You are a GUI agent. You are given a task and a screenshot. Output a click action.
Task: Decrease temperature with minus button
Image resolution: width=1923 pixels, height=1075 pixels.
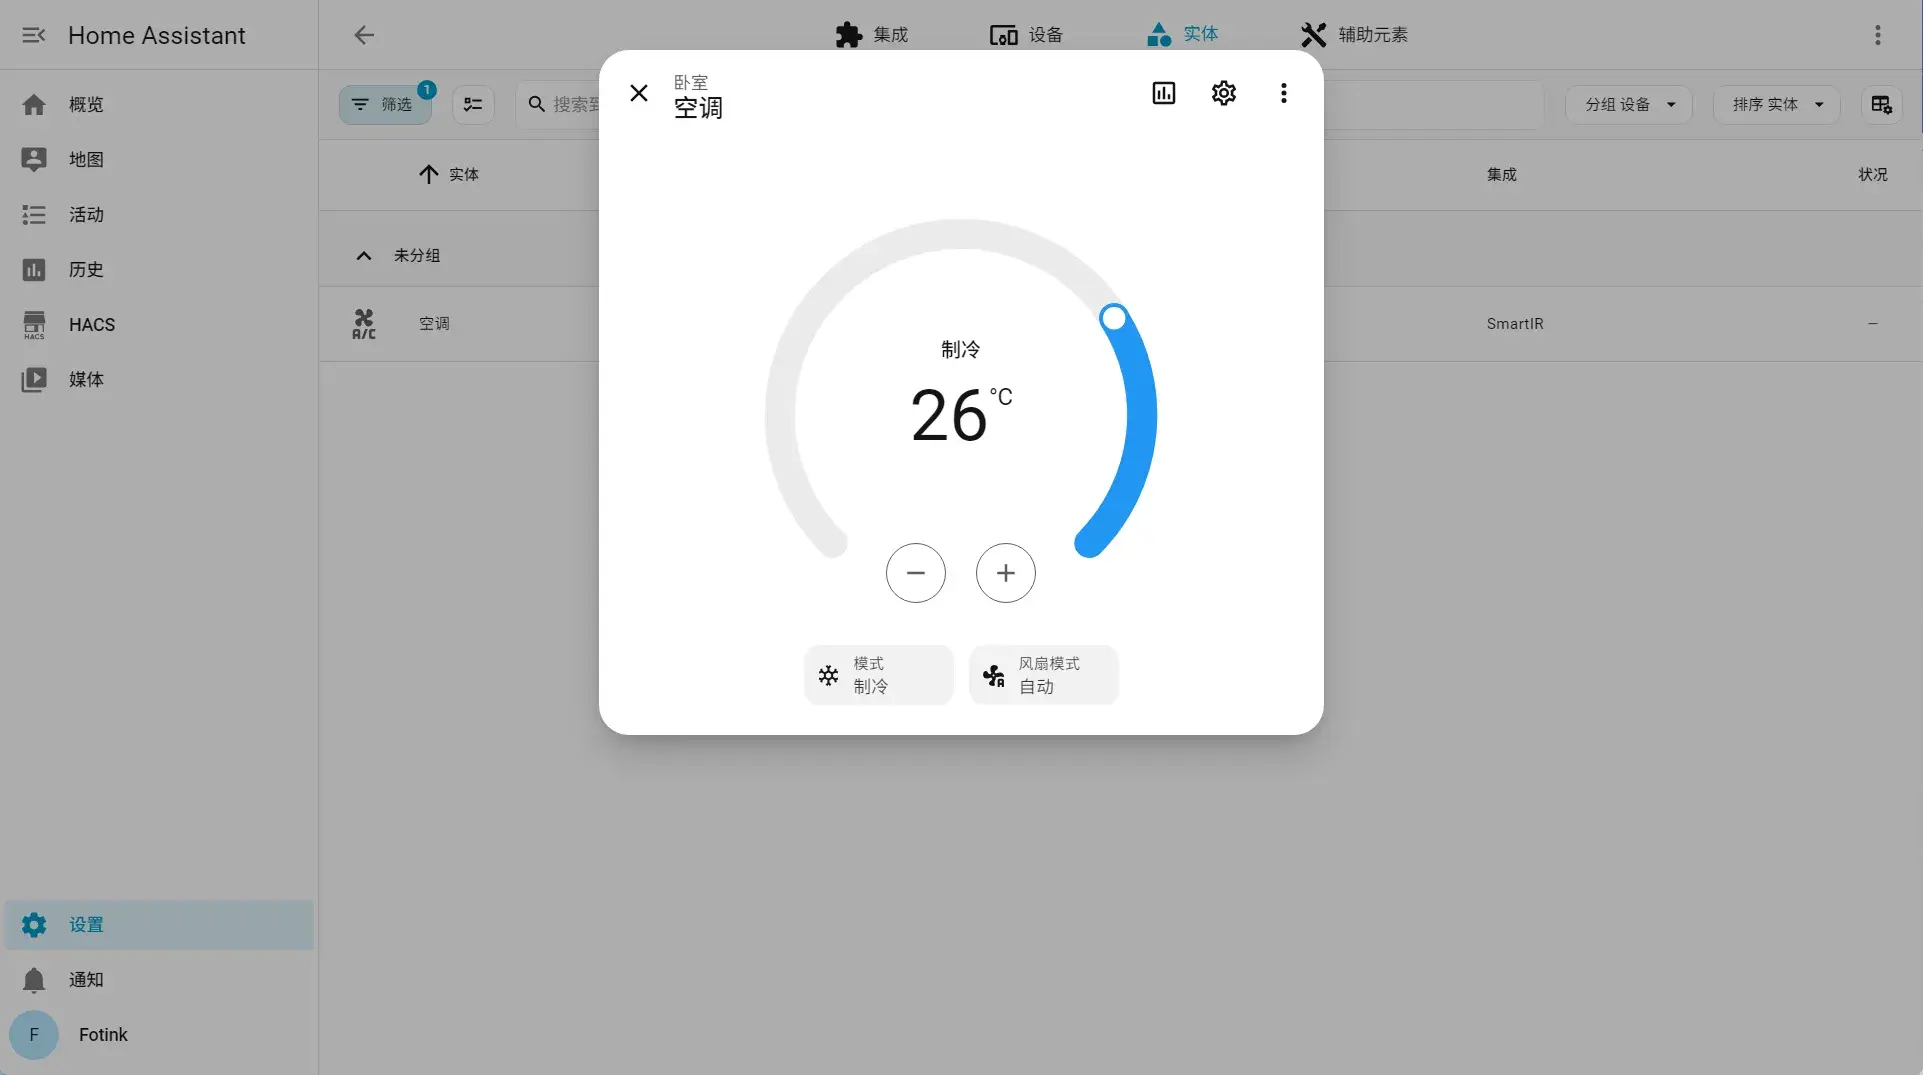tap(915, 573)
